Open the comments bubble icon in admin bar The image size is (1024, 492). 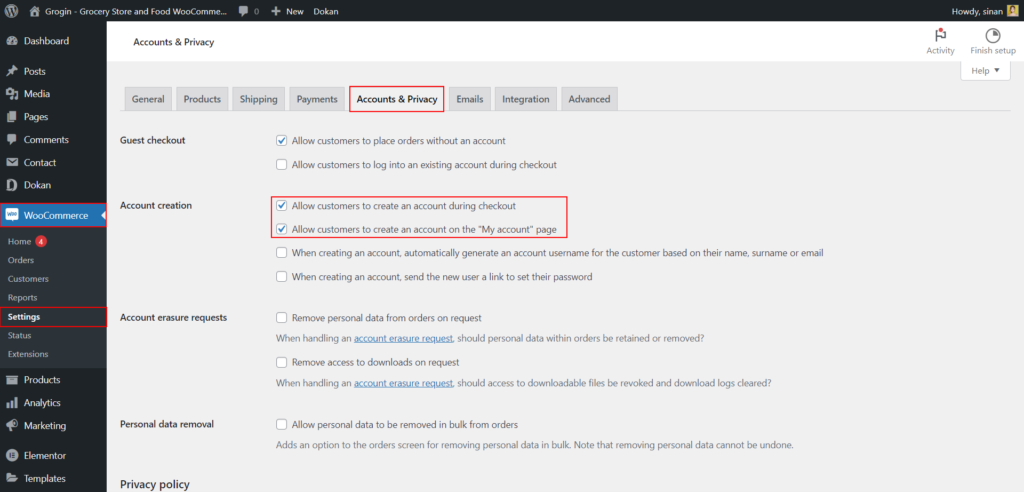[244, 12]
